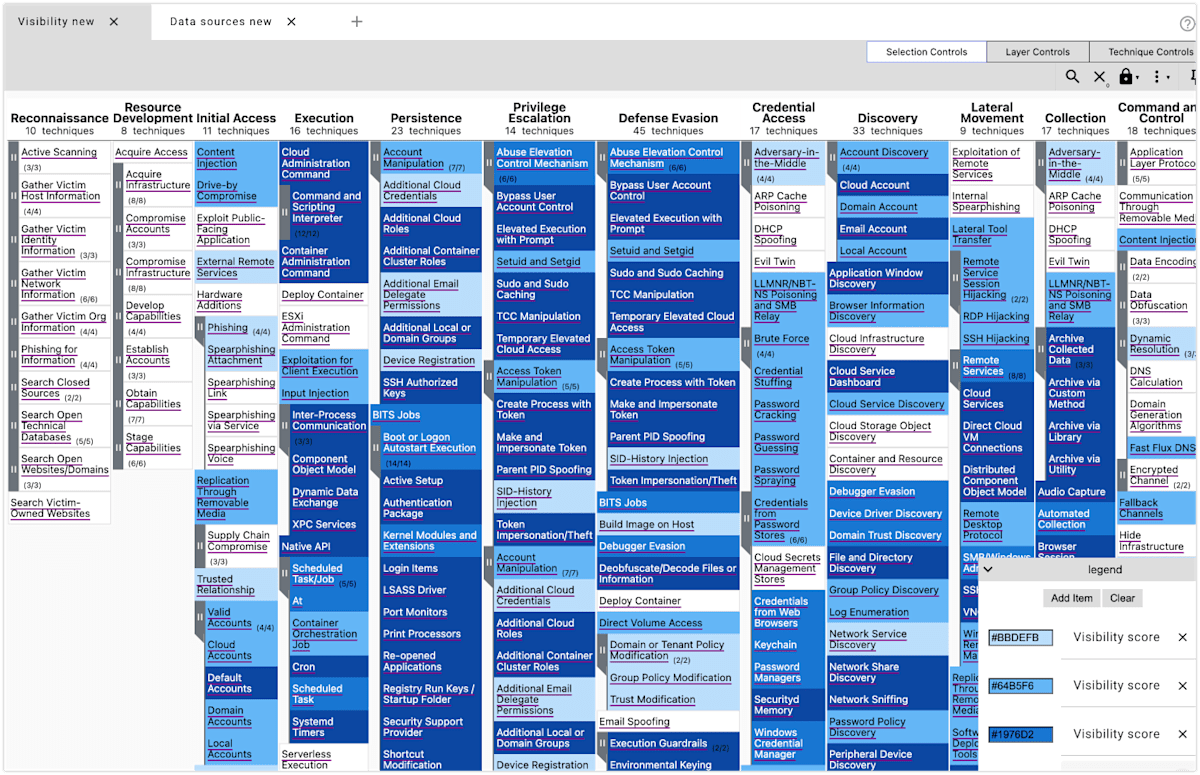Edit the label beside the #64B5F6 color

[1116, 685]
